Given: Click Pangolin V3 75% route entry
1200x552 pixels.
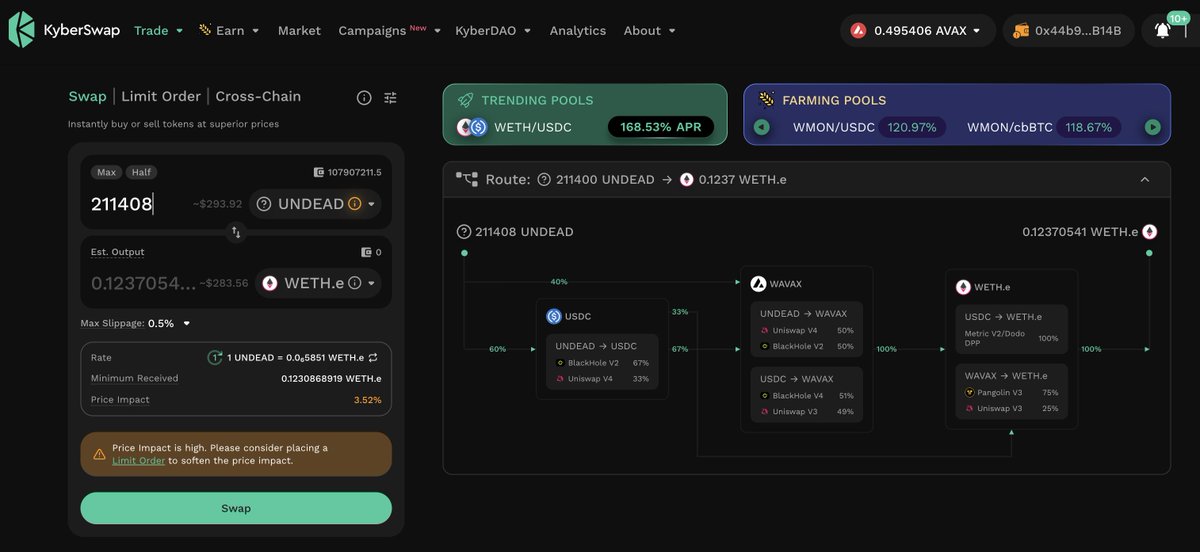Looking at the screenshot, I should point(1011,392).
